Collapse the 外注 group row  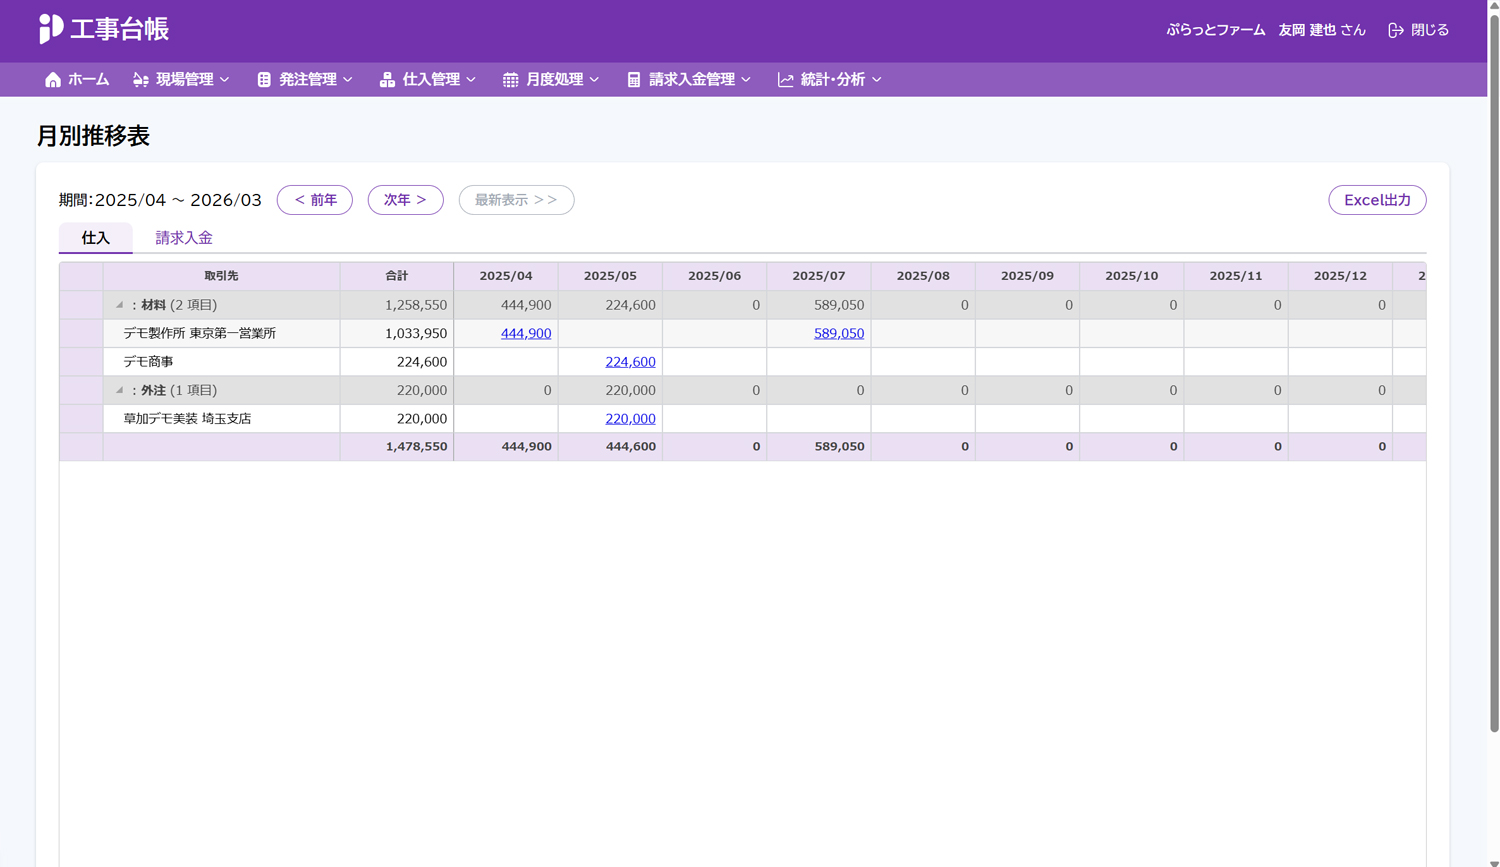pos(119,390)
